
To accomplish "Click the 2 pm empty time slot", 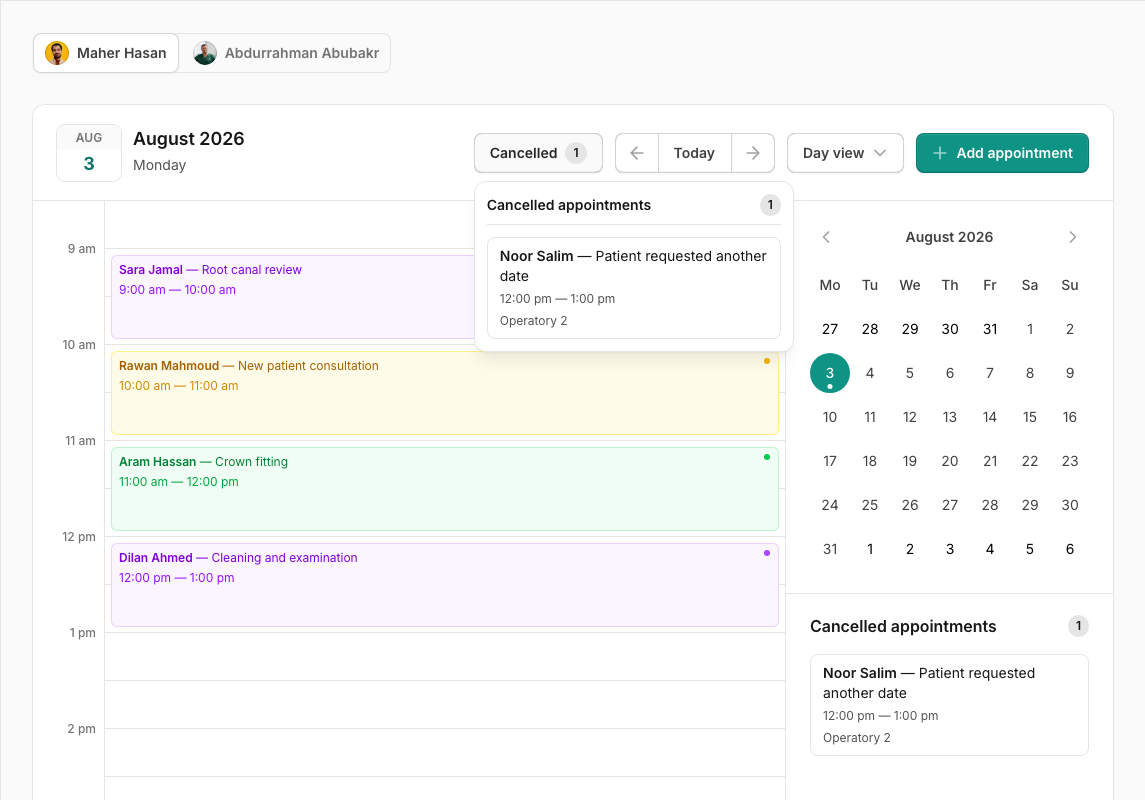I will point(445,753).
